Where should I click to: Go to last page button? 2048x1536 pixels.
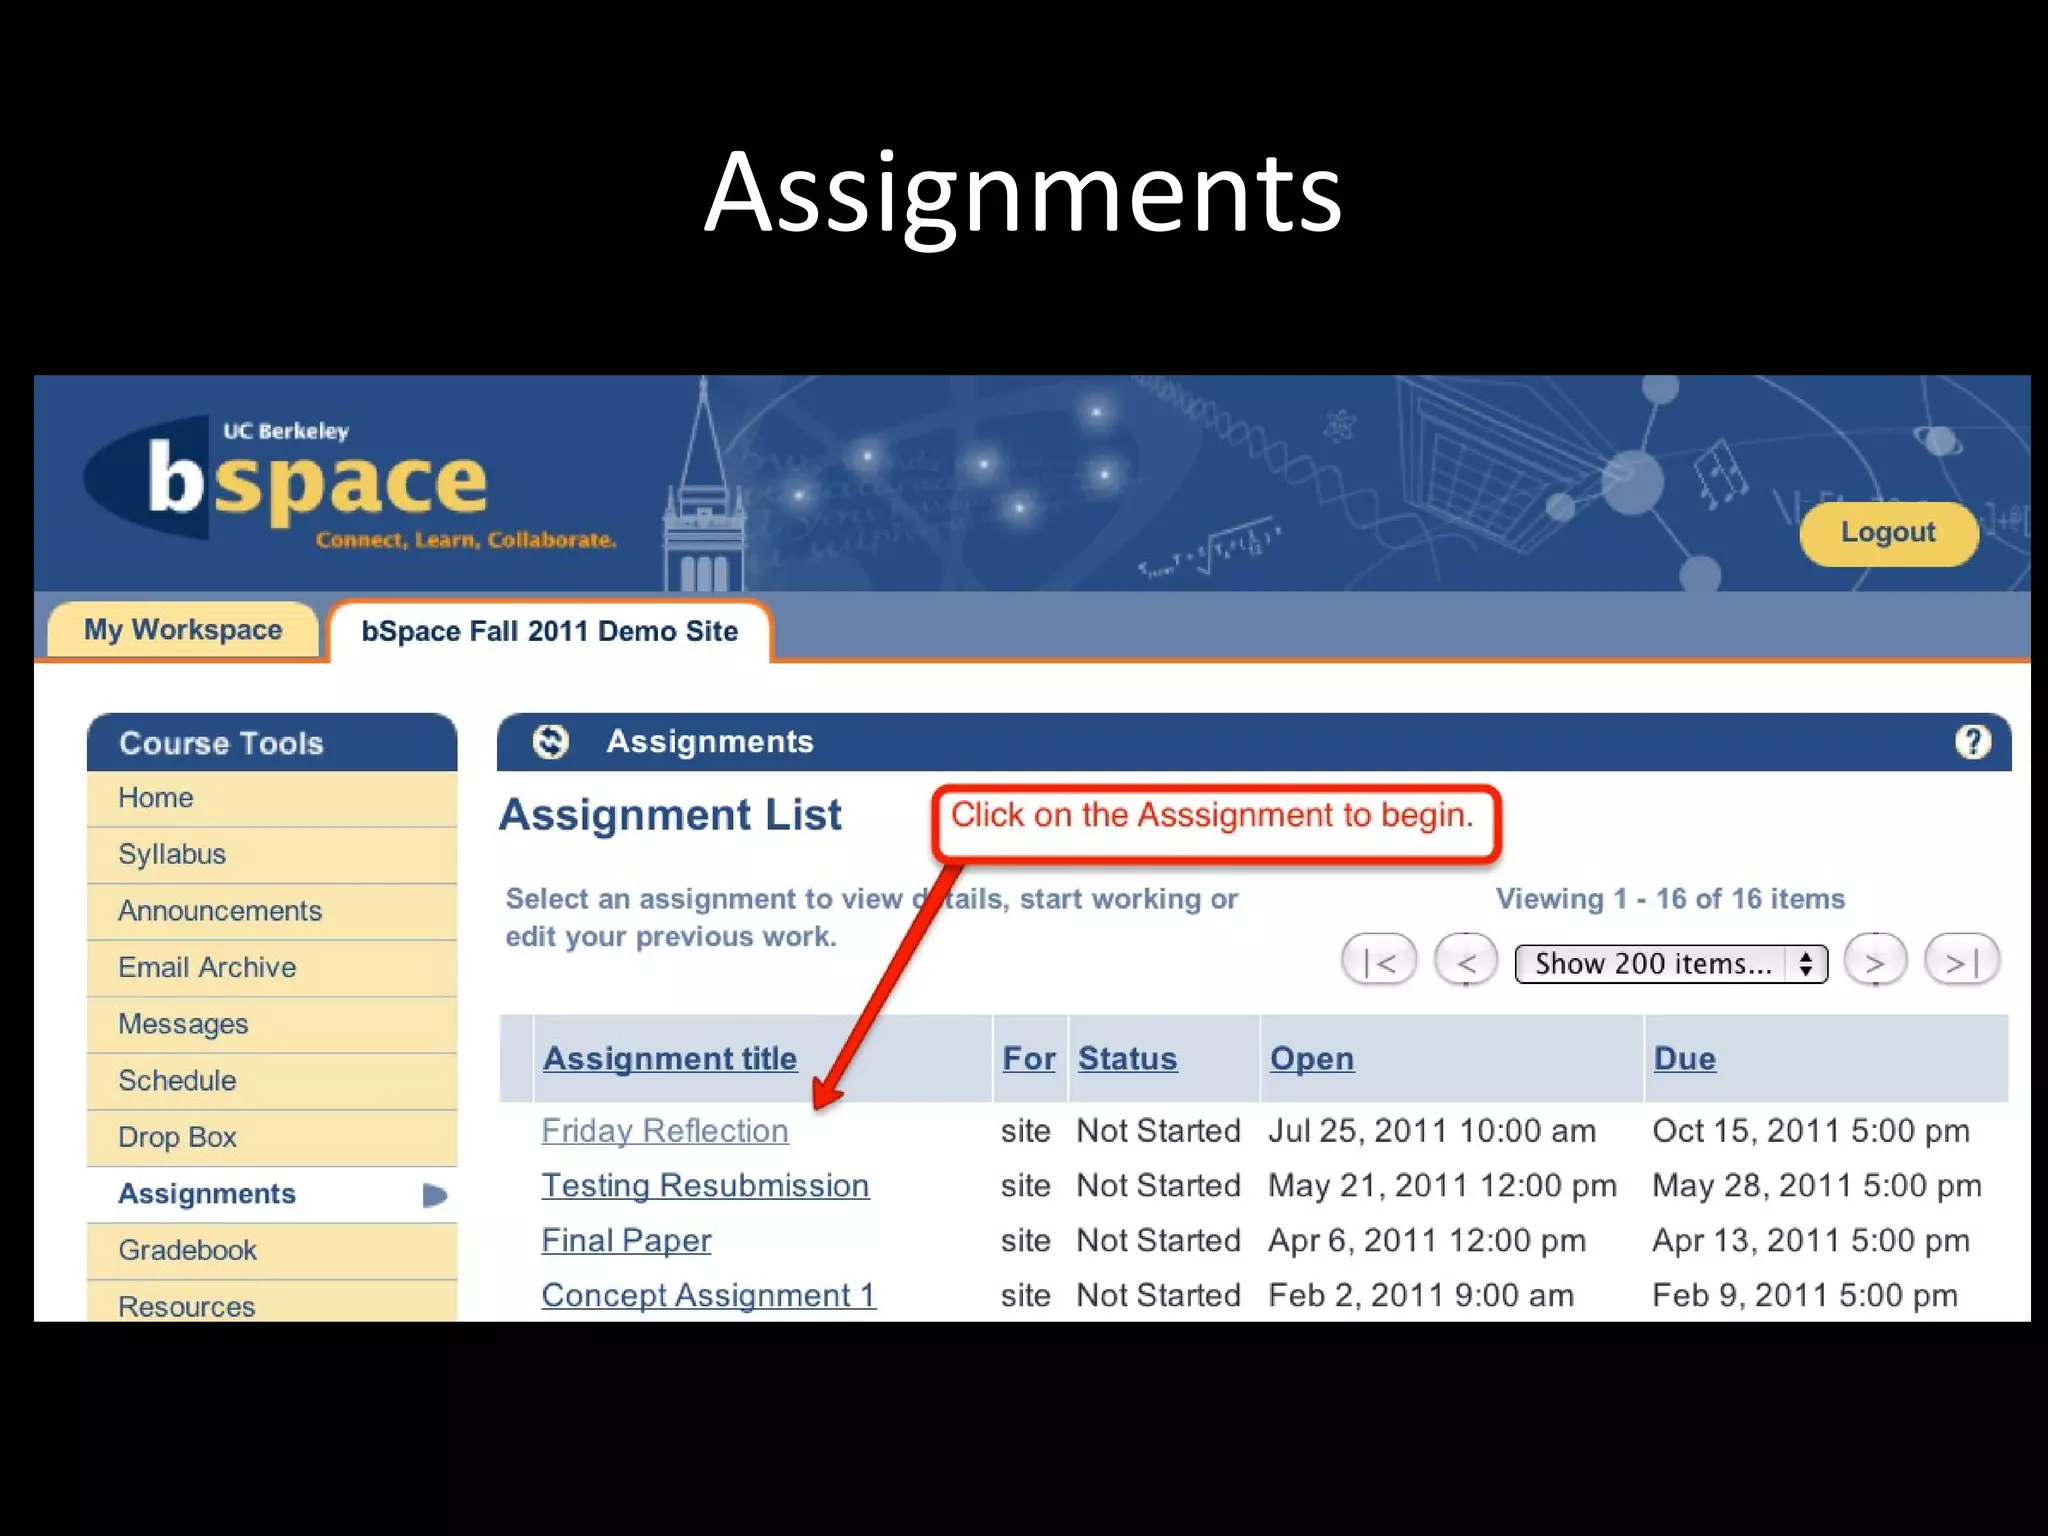[1962, 961]
